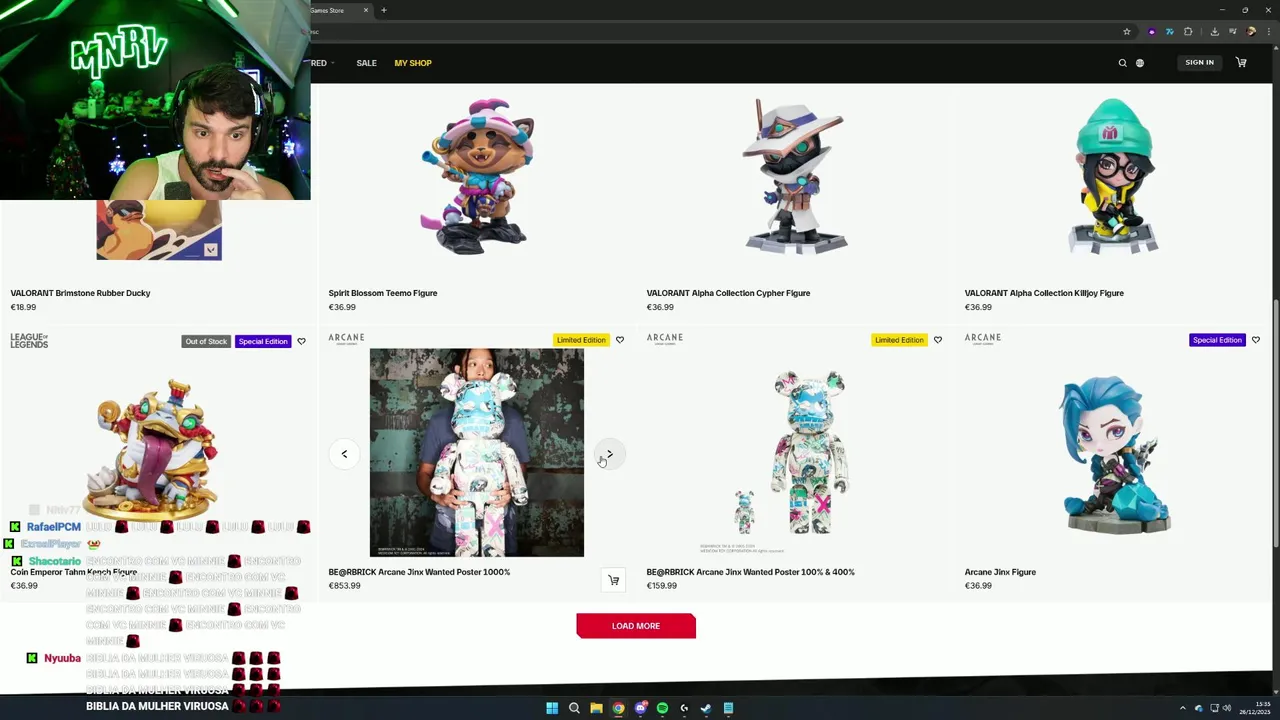Open the 7TV browser extension icon

tap(1169, 31)
